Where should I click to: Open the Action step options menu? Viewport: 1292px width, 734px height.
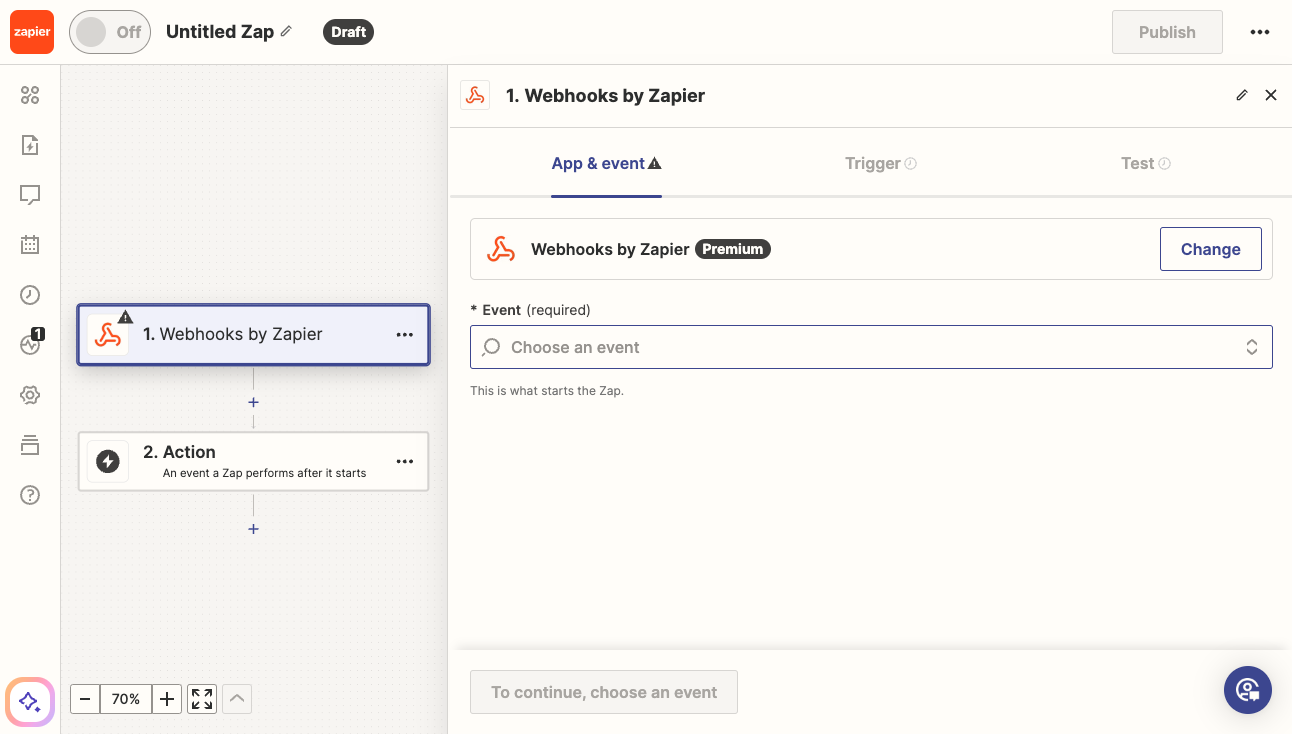pos(405,461)
